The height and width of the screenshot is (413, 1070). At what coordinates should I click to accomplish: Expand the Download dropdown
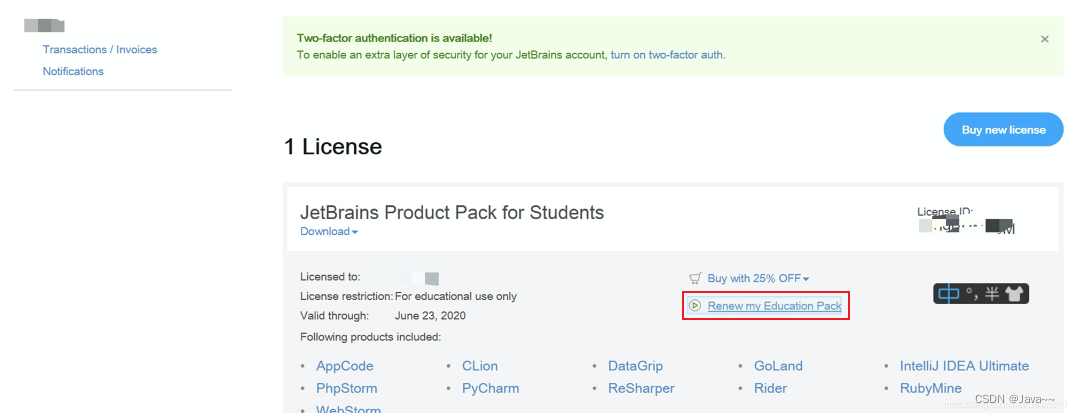tap(329, 232)
